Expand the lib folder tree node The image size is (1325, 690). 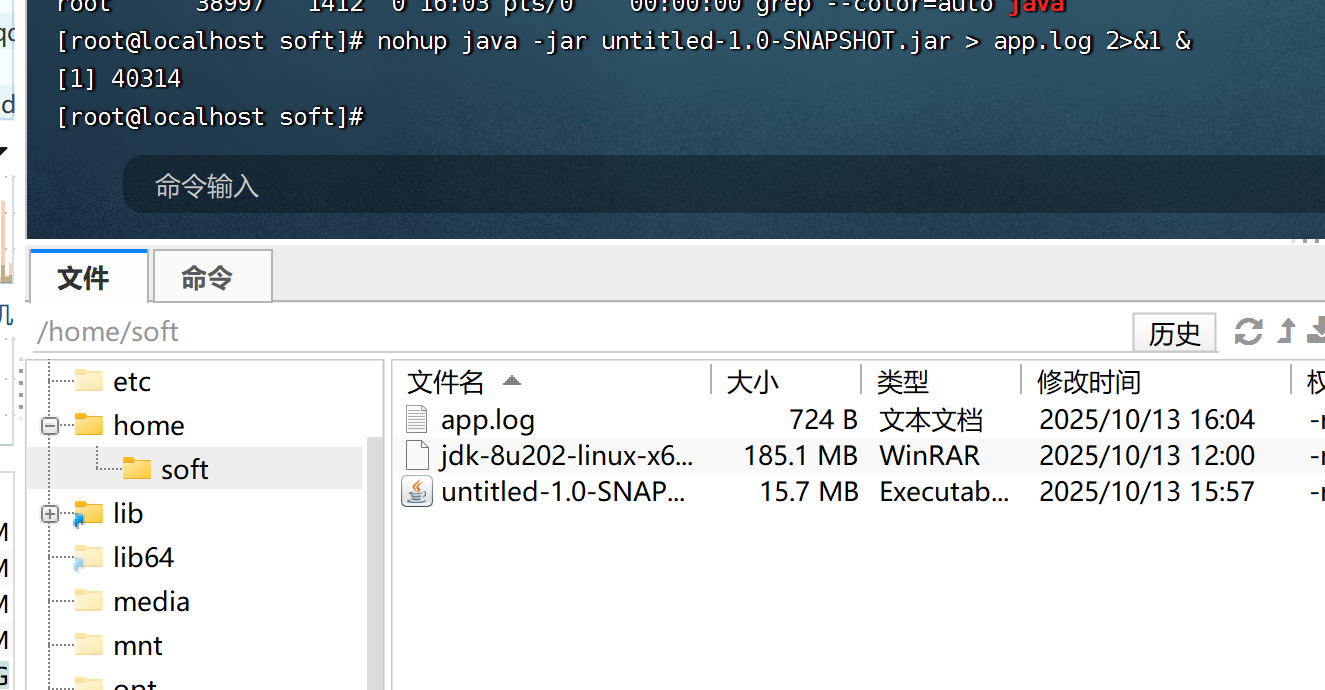[x=50, y=514]
